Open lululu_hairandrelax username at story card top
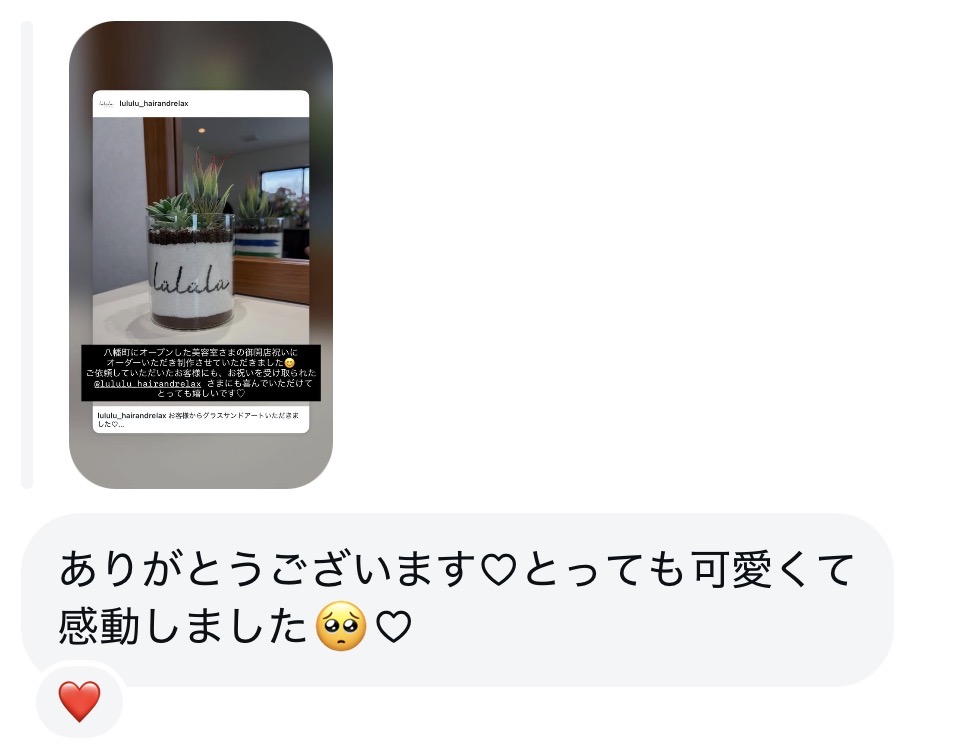 tap(153, 104)
